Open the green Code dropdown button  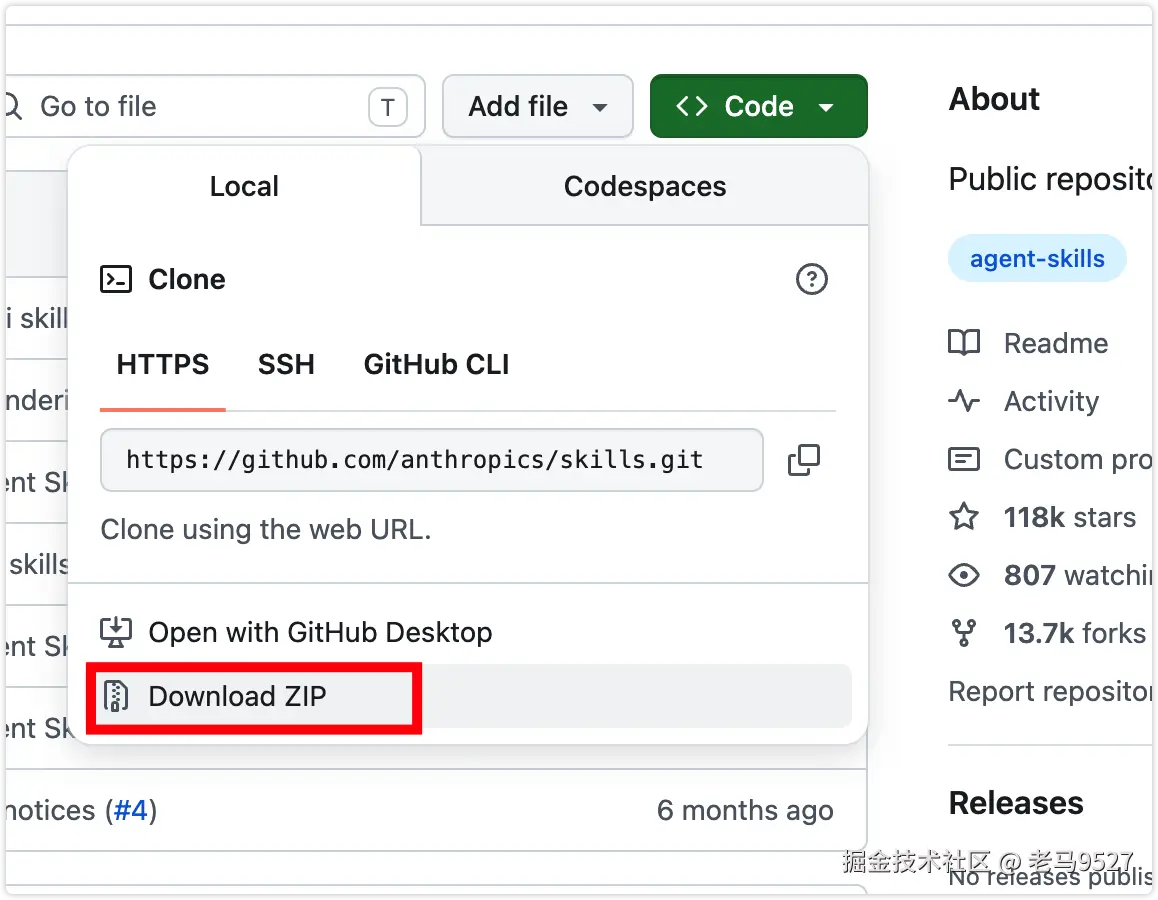point(758,106)
